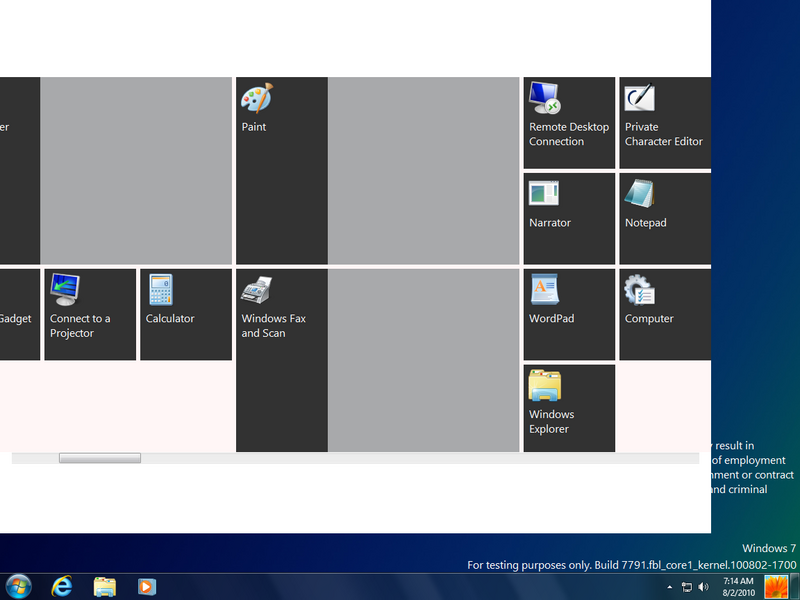The height and width of the screenshot is (600, 800).
Task: Open the Windows Explorer tile
Action: [569, 408]
